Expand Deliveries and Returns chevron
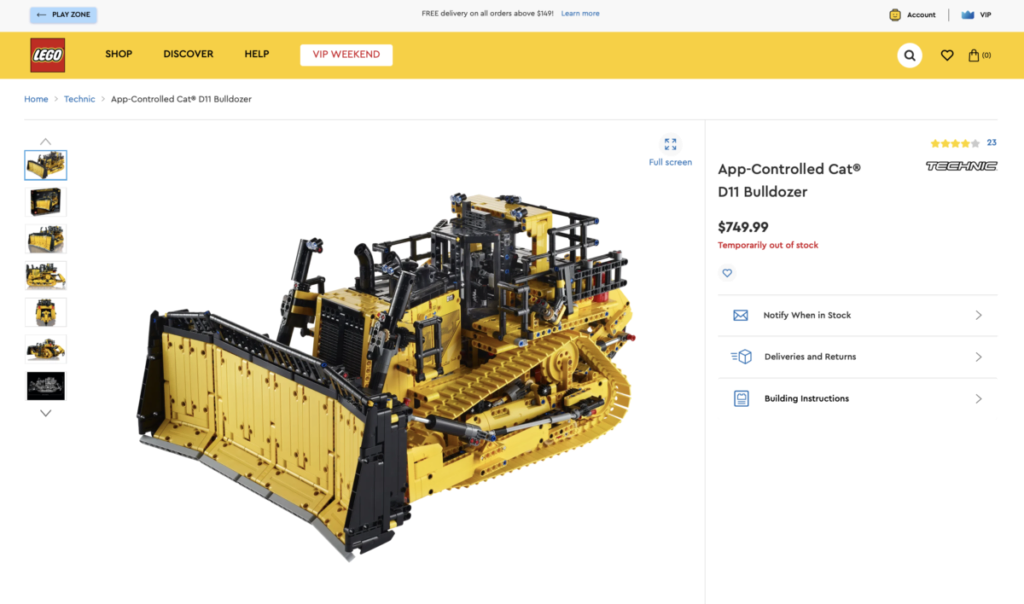Viewport: 1024px width, 604px height. point(978,357)
